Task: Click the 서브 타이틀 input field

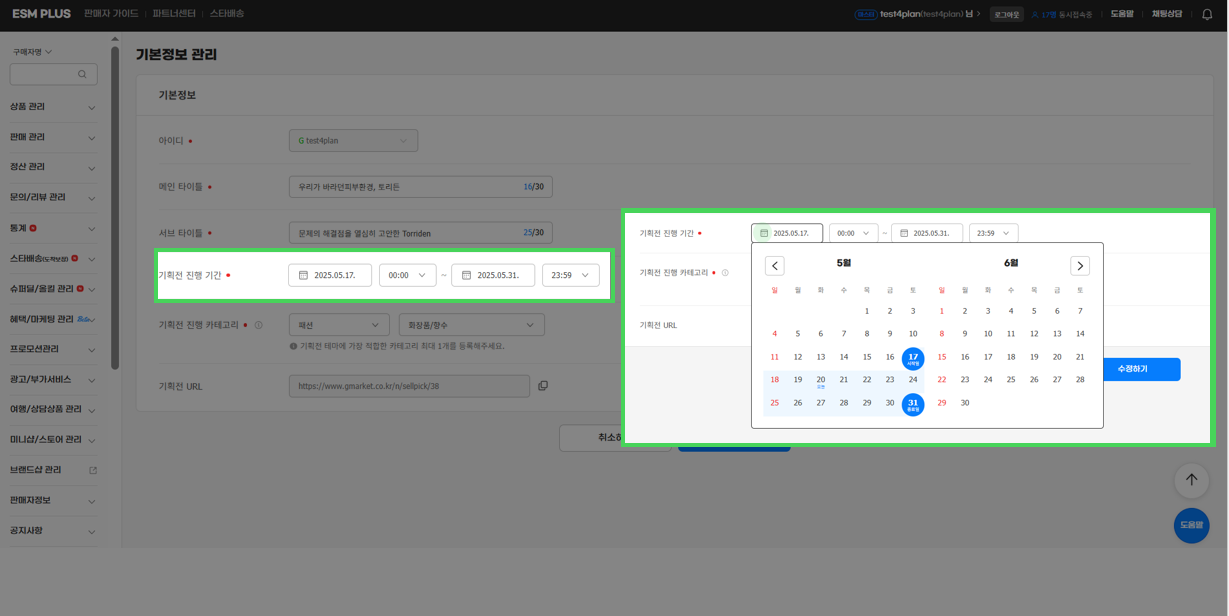Action: click(420, 233)
